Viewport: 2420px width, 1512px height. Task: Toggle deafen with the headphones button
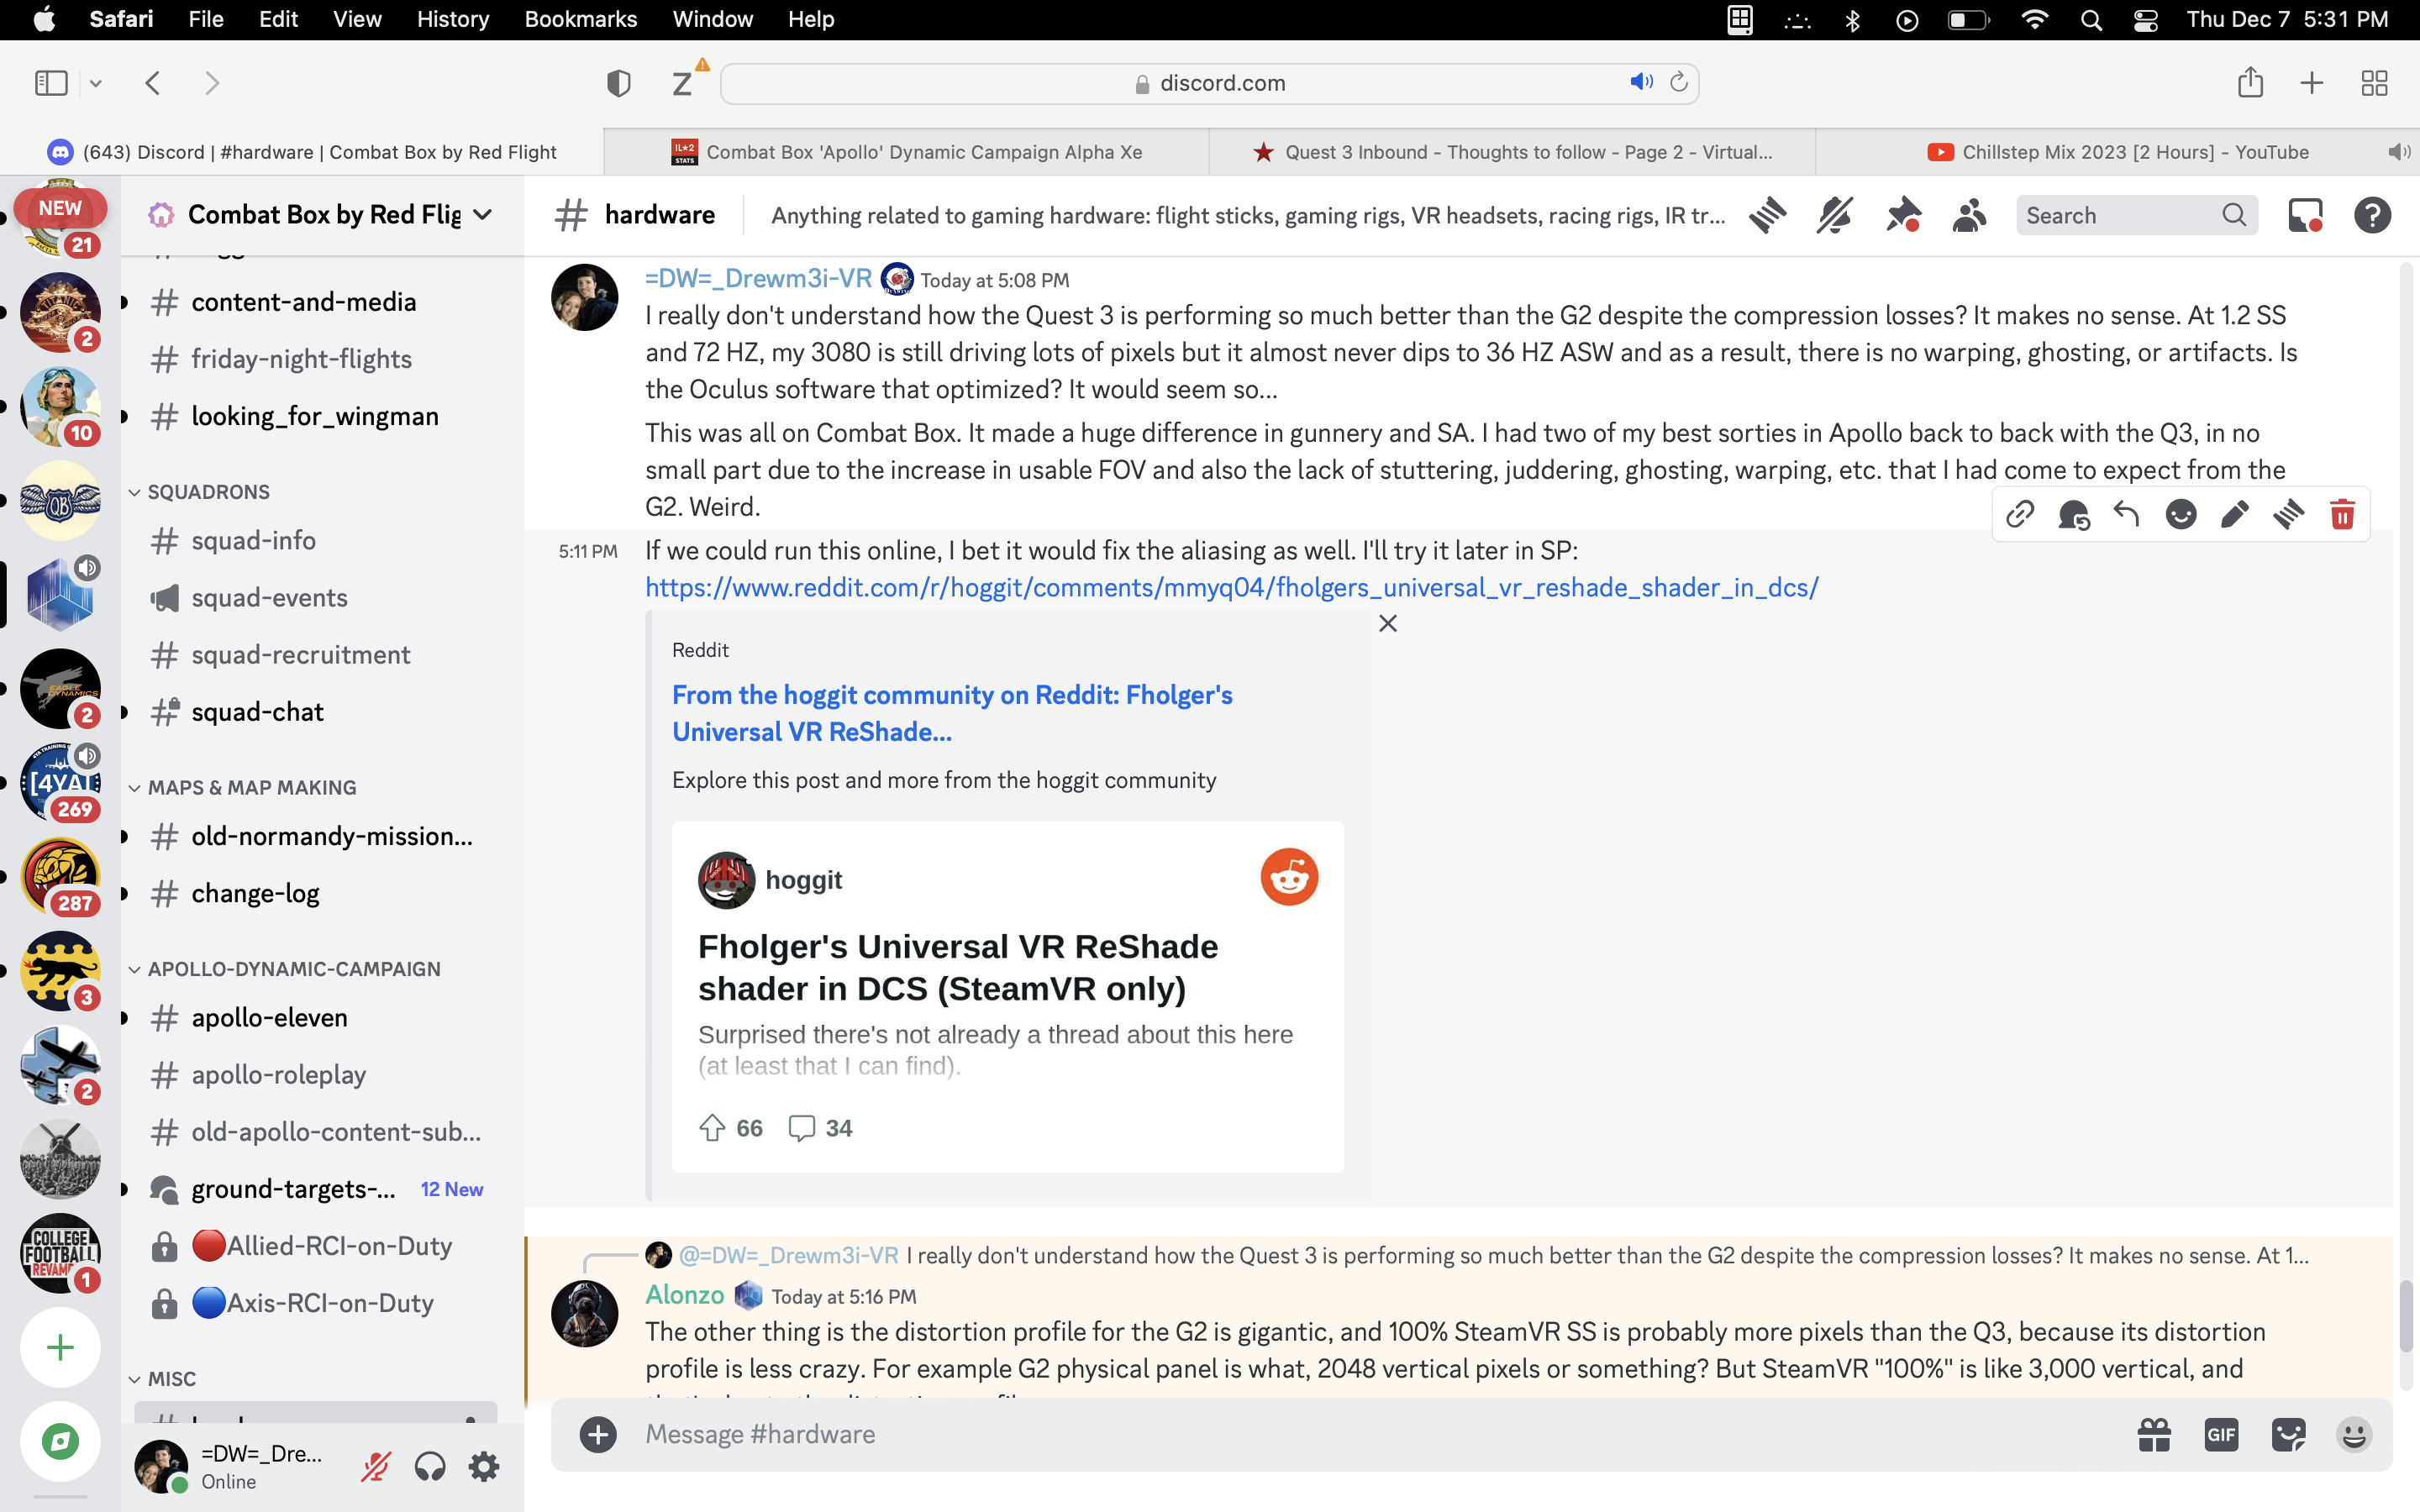coord(430,1467)
